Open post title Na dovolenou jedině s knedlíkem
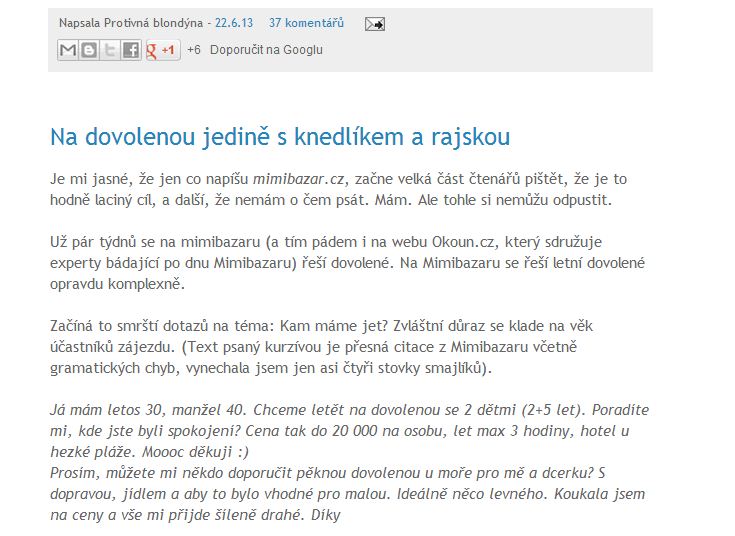The image size is (735, 536). point(280,137)
